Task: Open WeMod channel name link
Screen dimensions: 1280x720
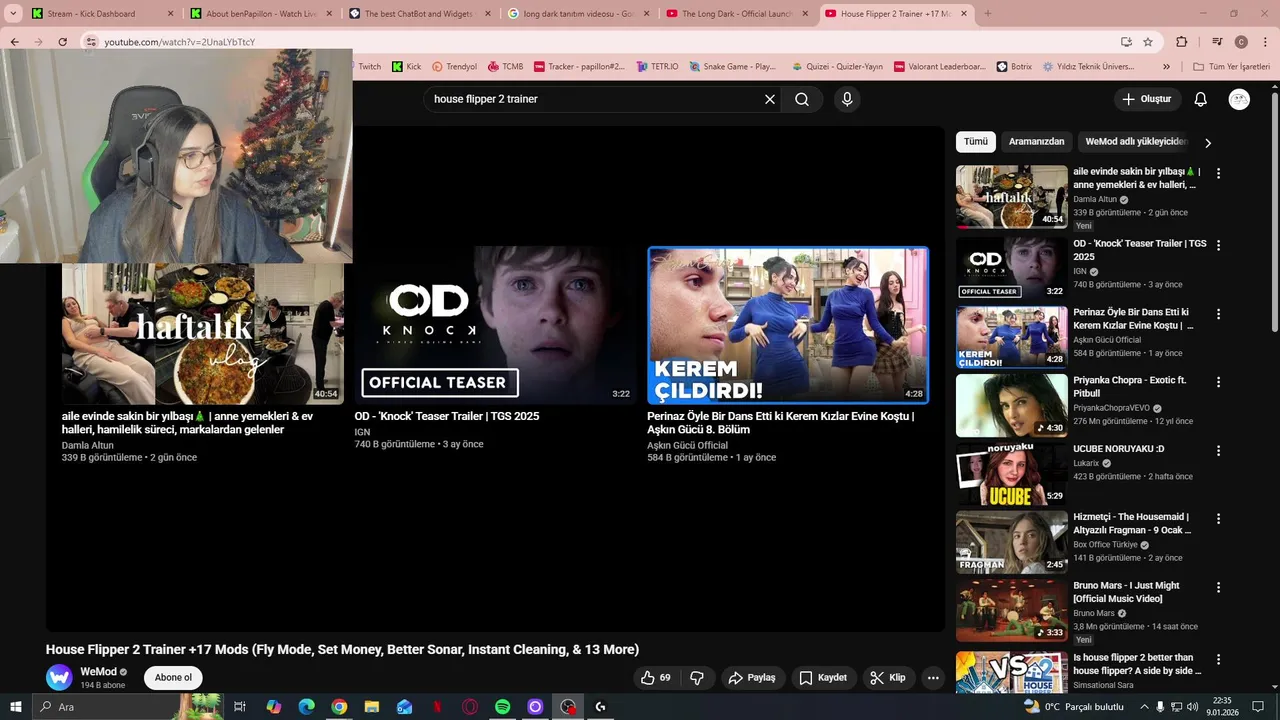Action: coord(98,672)
